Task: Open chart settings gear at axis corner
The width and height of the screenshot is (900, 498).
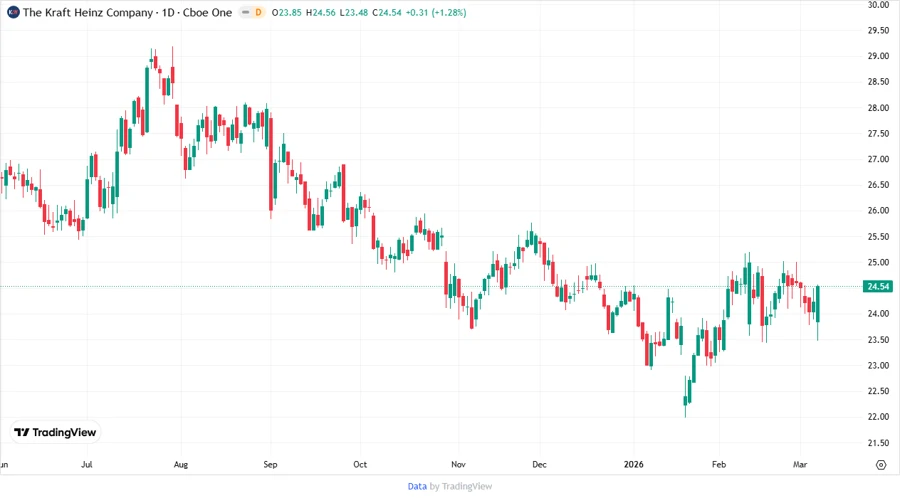Action: click(x=881, y=465)
